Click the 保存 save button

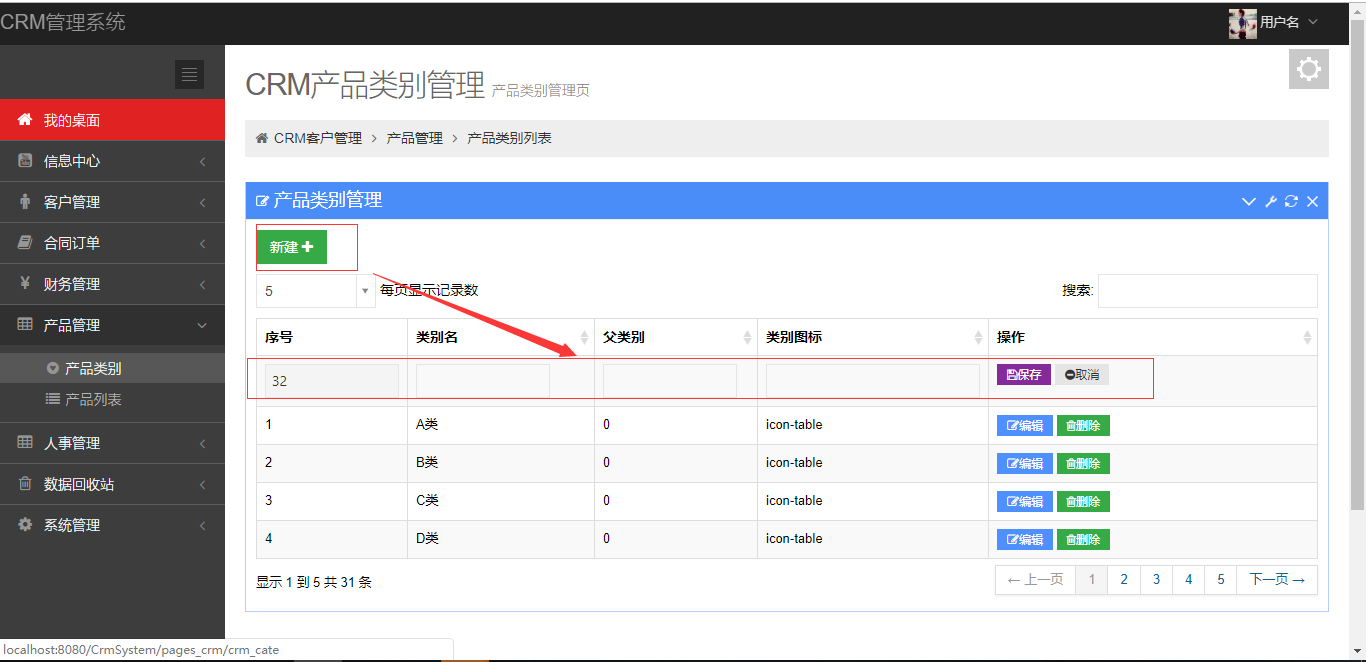(1024, 375)
